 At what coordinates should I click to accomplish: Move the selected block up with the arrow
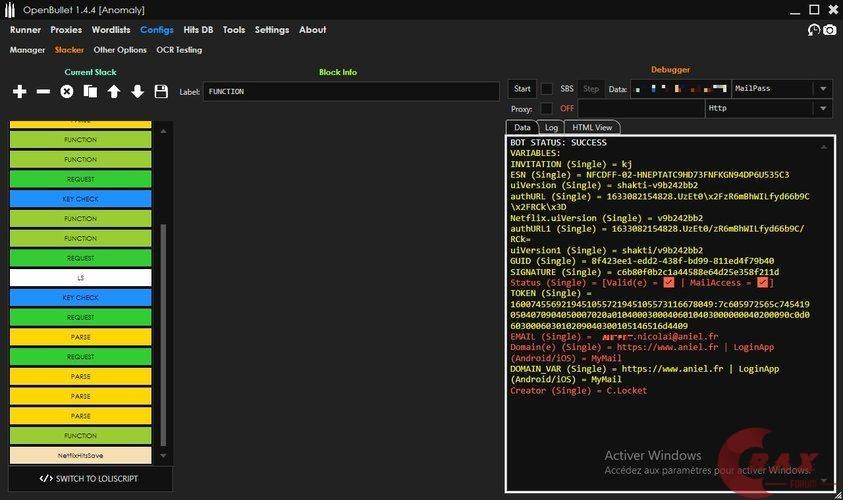(x=114, y=92)
